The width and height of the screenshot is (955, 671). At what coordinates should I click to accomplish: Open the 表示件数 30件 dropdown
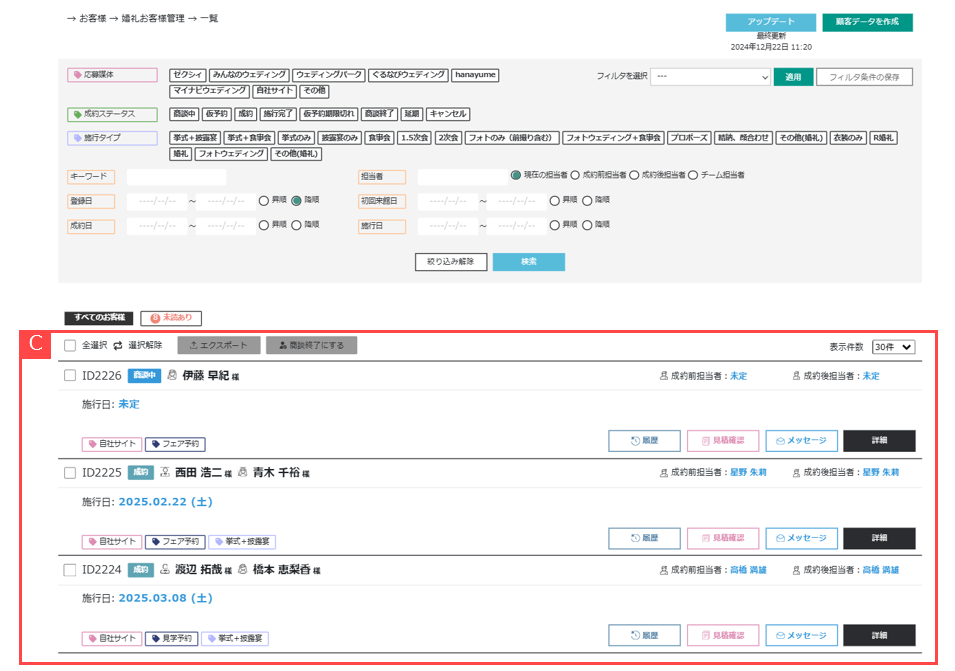coord(893,346)
